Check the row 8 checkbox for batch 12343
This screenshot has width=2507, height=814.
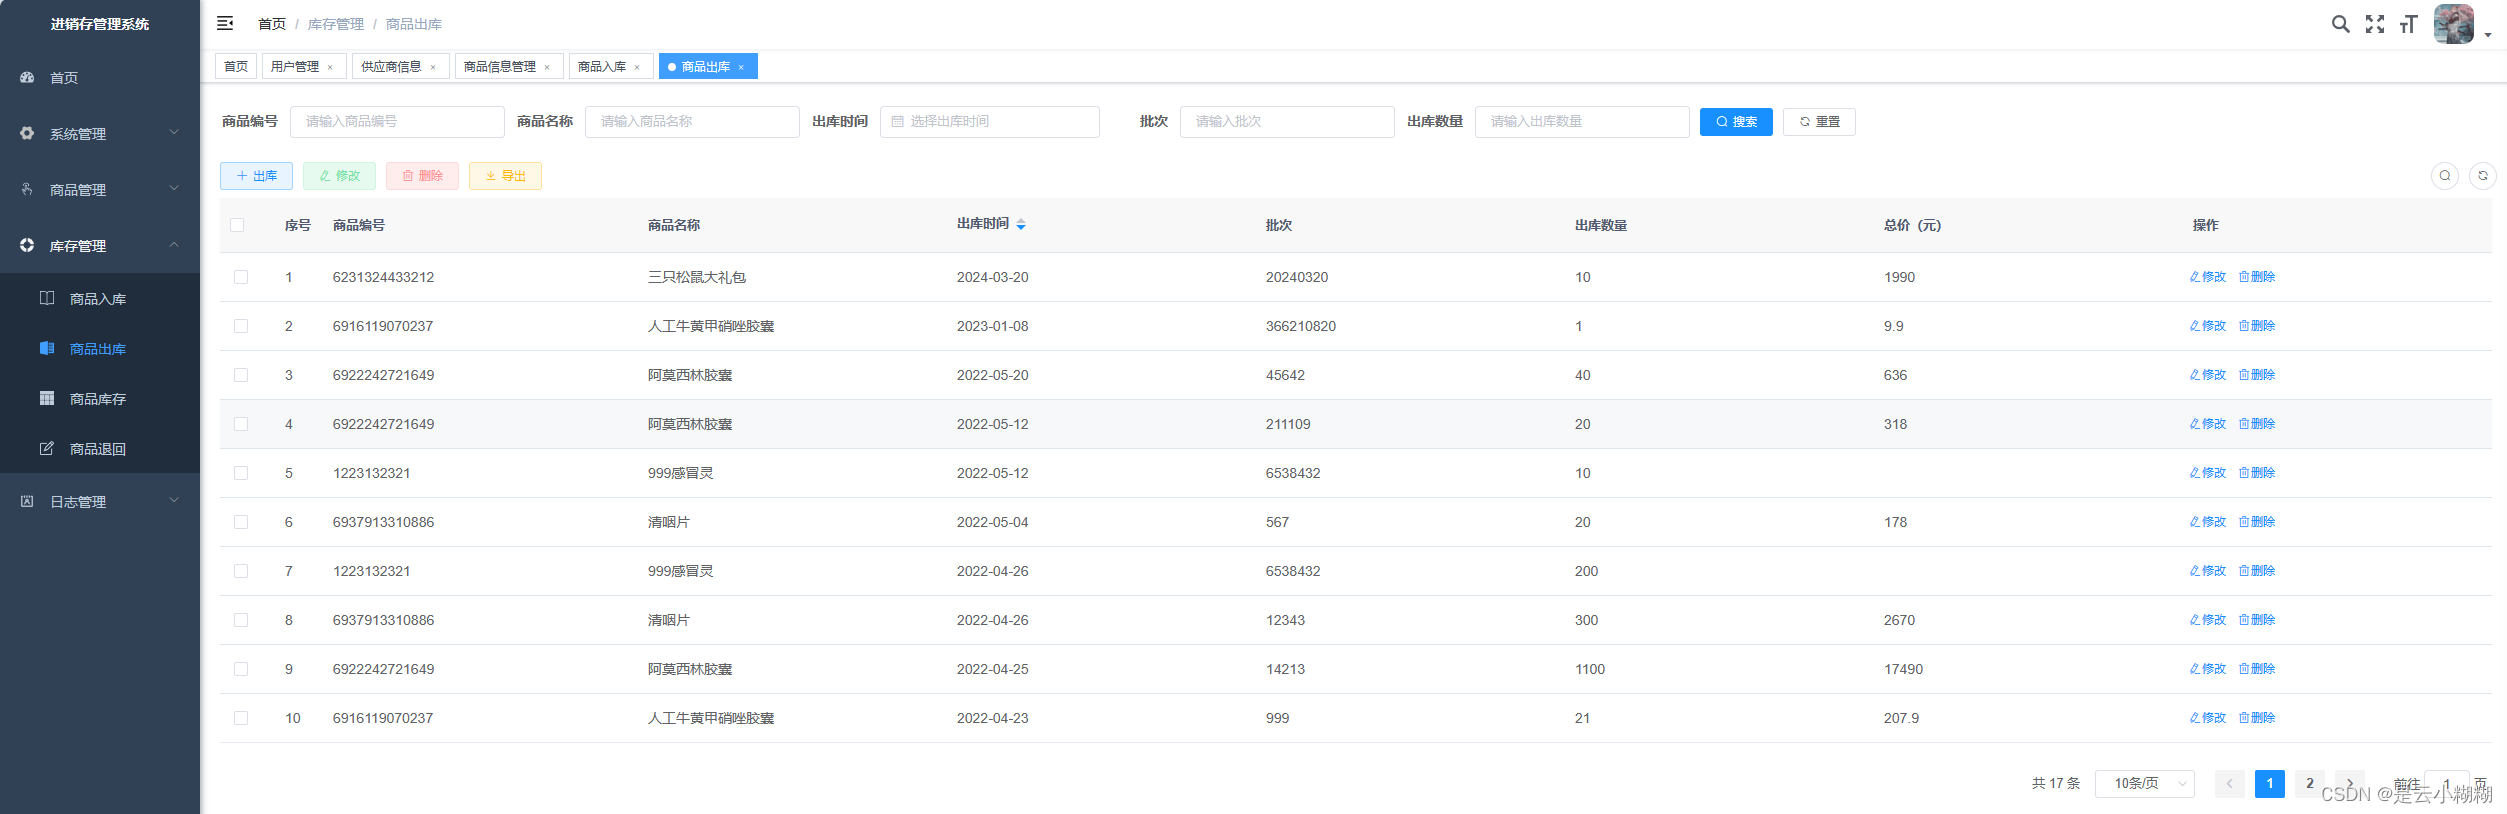pyautogui.click(x=241, y=620)
